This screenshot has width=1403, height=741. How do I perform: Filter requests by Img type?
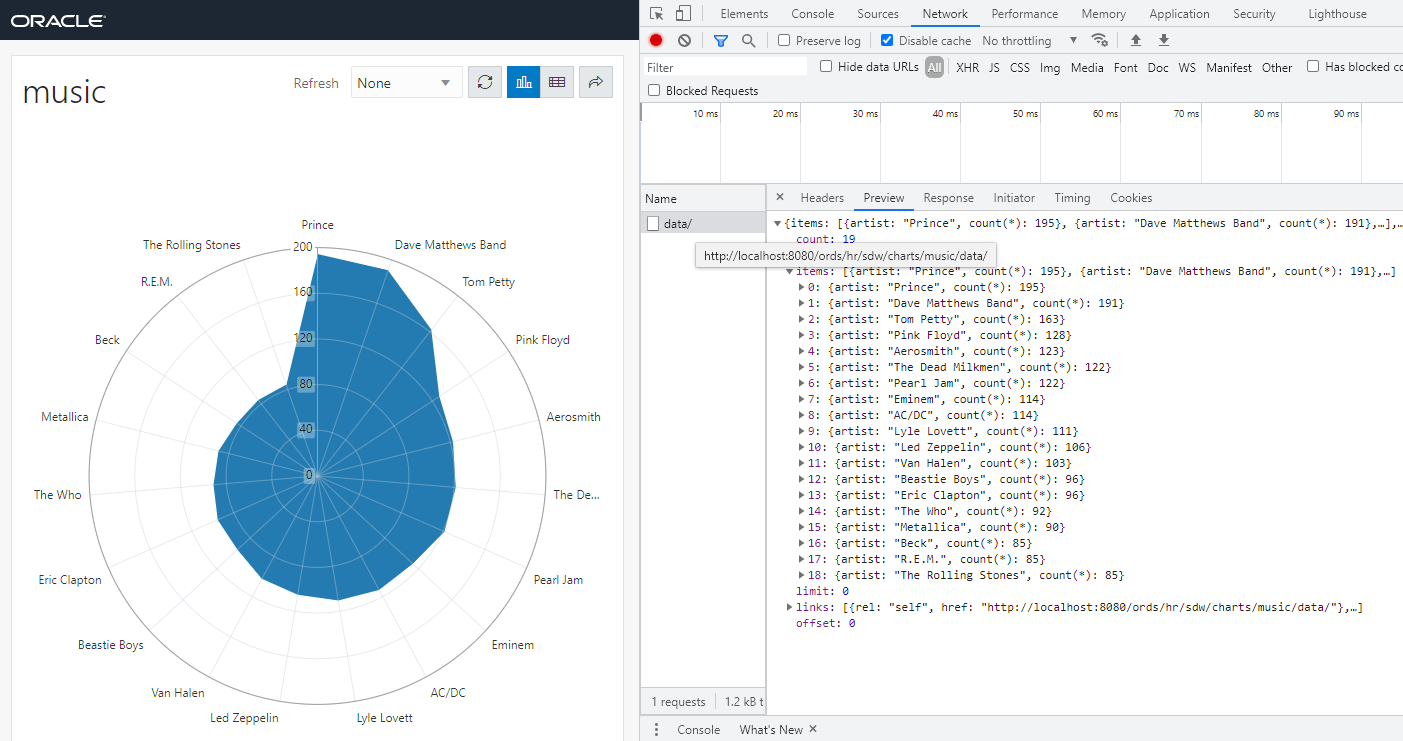(1050, 67)
